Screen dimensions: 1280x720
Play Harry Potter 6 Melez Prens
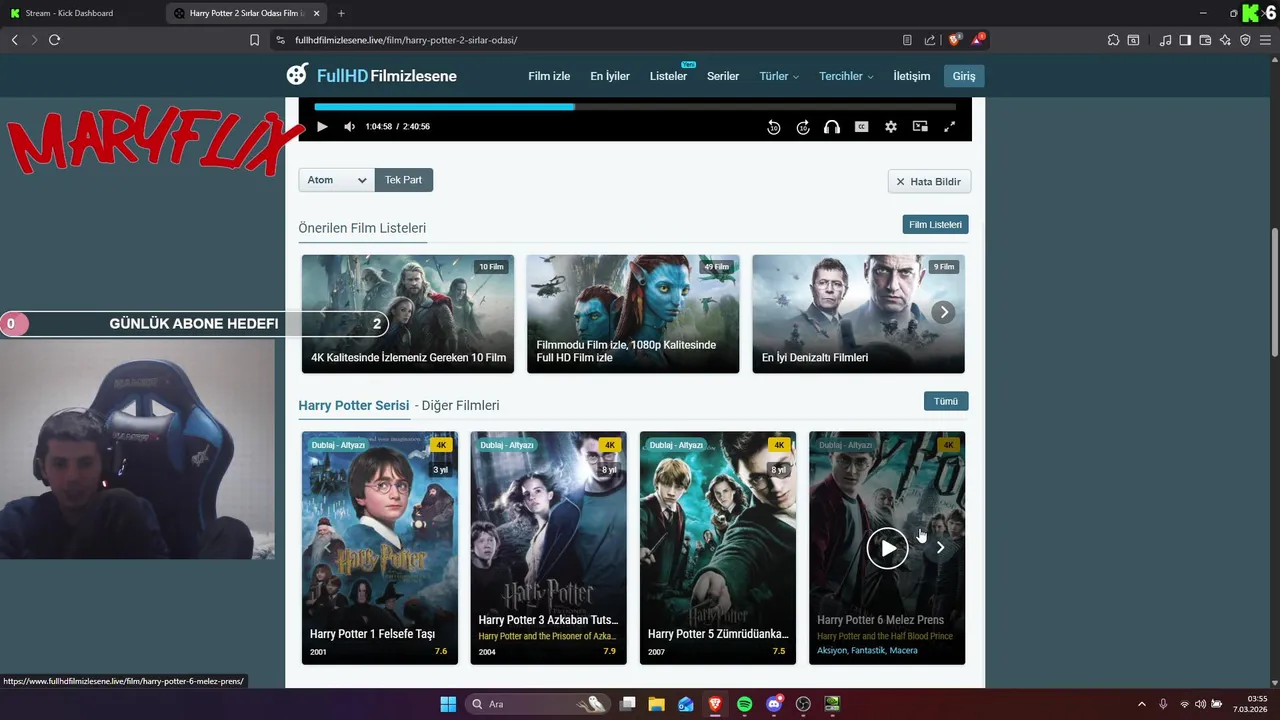pyautogui.click(x=887, y=548)
